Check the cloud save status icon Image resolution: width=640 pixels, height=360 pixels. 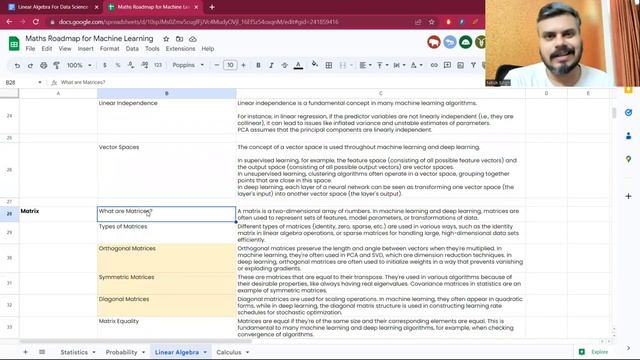click(193, 39)
